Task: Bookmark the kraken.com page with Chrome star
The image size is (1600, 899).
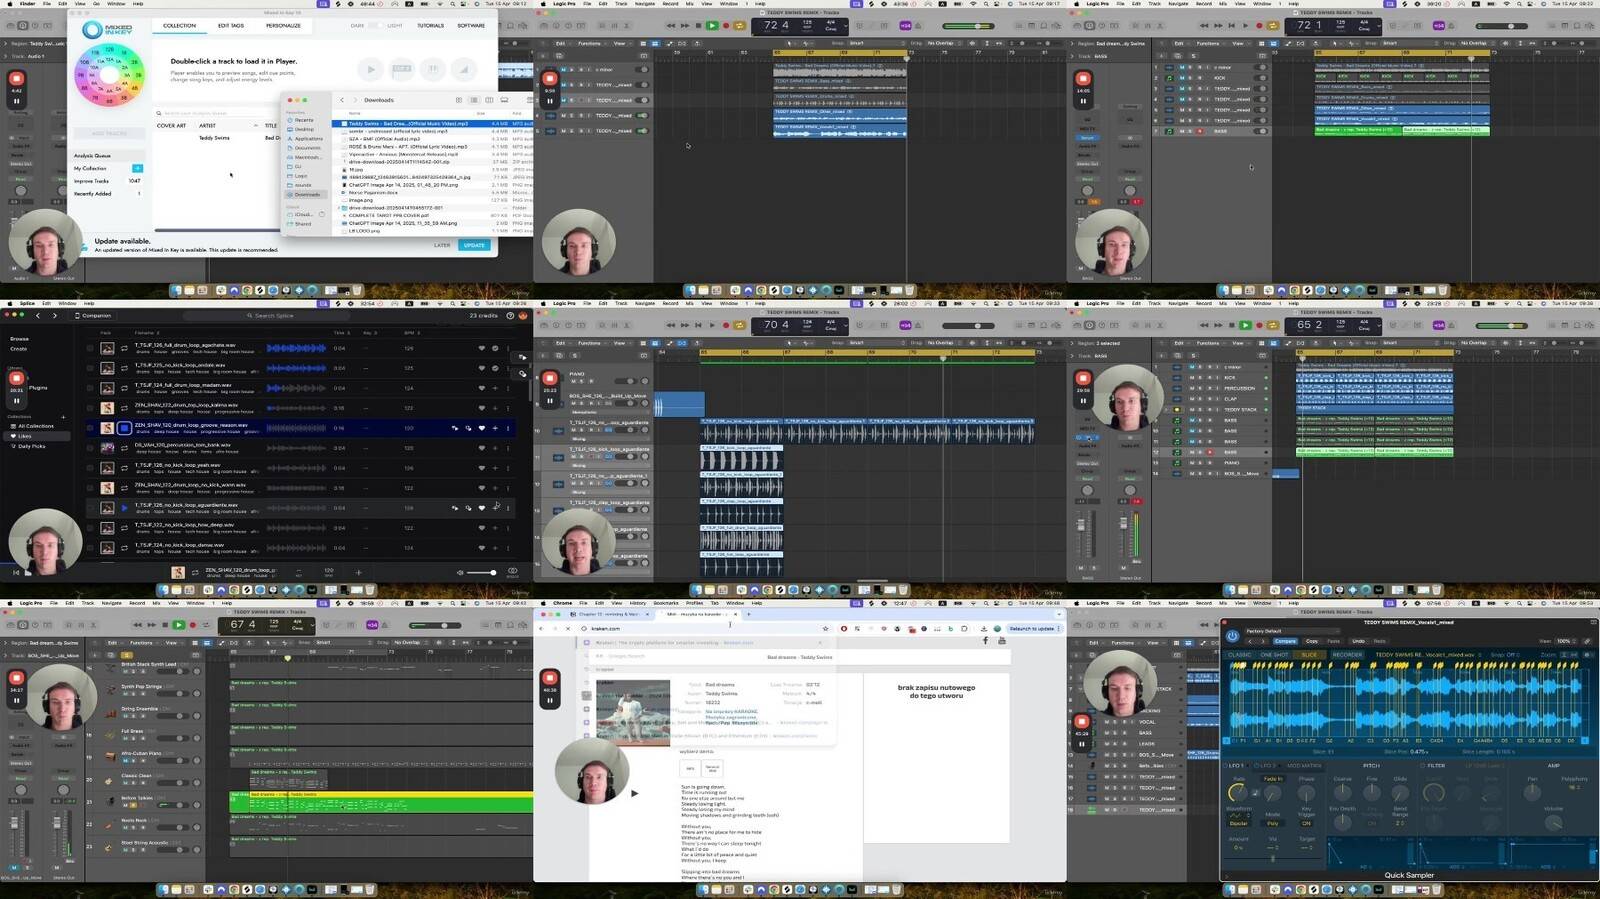Action: click(825, 629)
